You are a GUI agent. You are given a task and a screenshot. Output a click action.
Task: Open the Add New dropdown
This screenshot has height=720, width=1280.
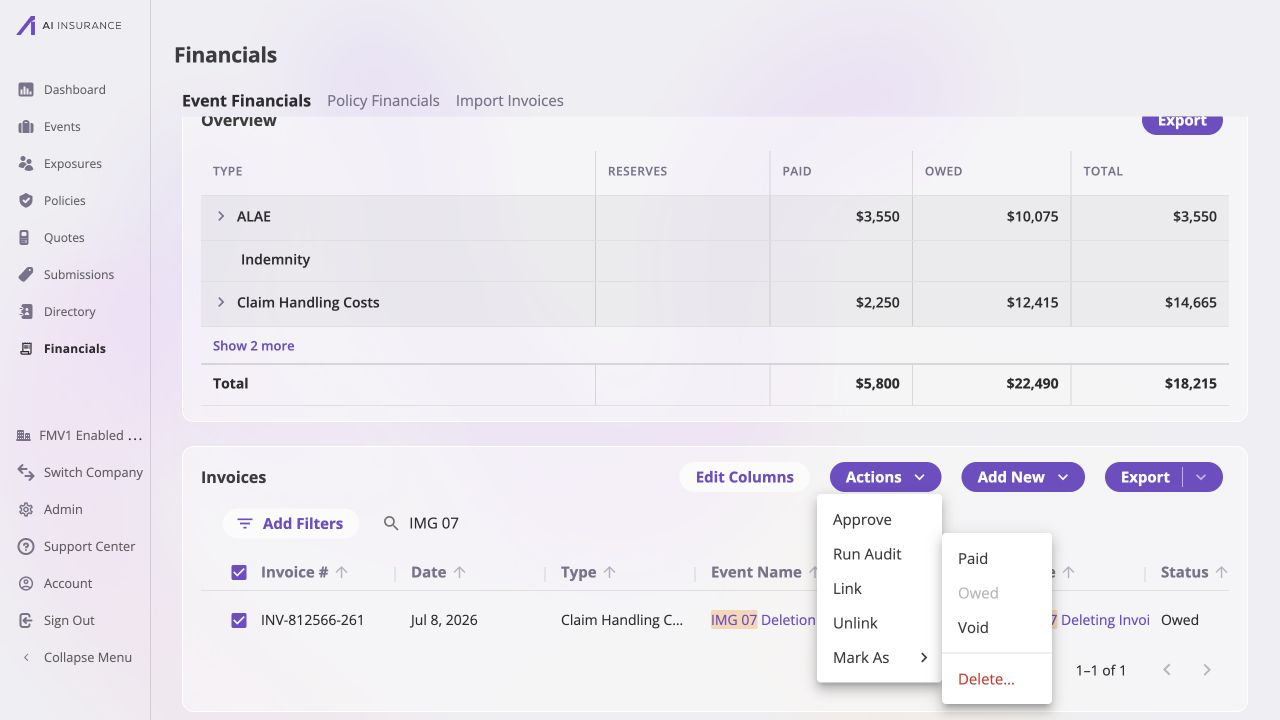[x=1023, y=477]
